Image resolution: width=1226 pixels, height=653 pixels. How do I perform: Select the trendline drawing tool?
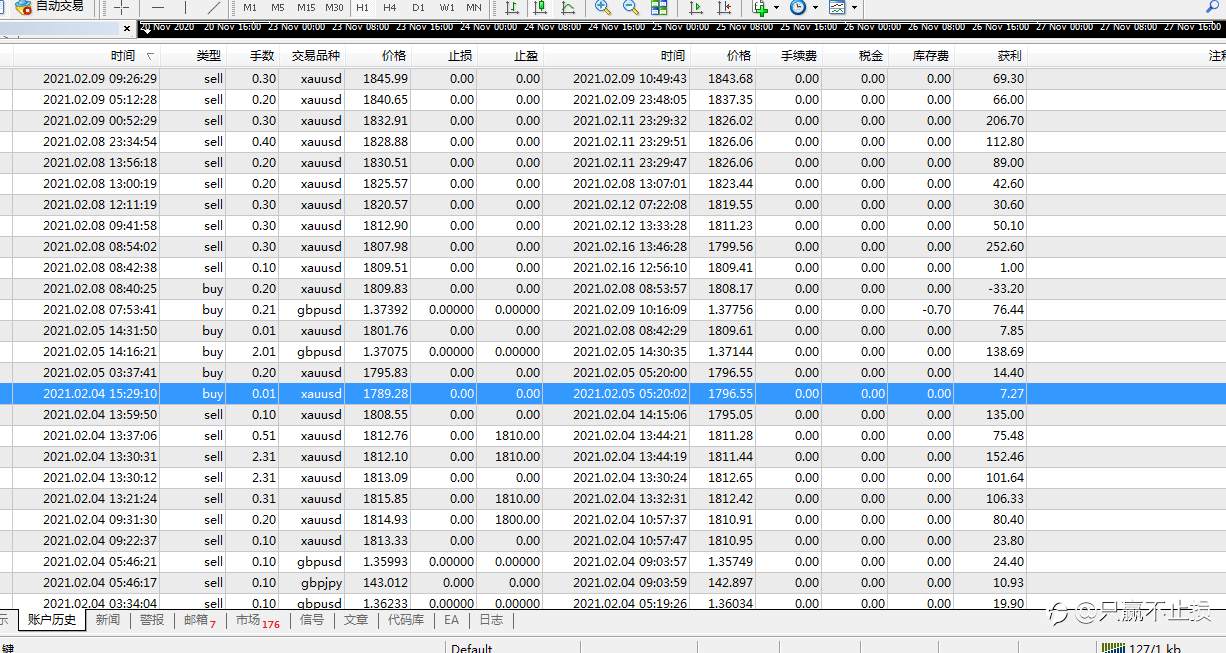[x=213, y=7]
